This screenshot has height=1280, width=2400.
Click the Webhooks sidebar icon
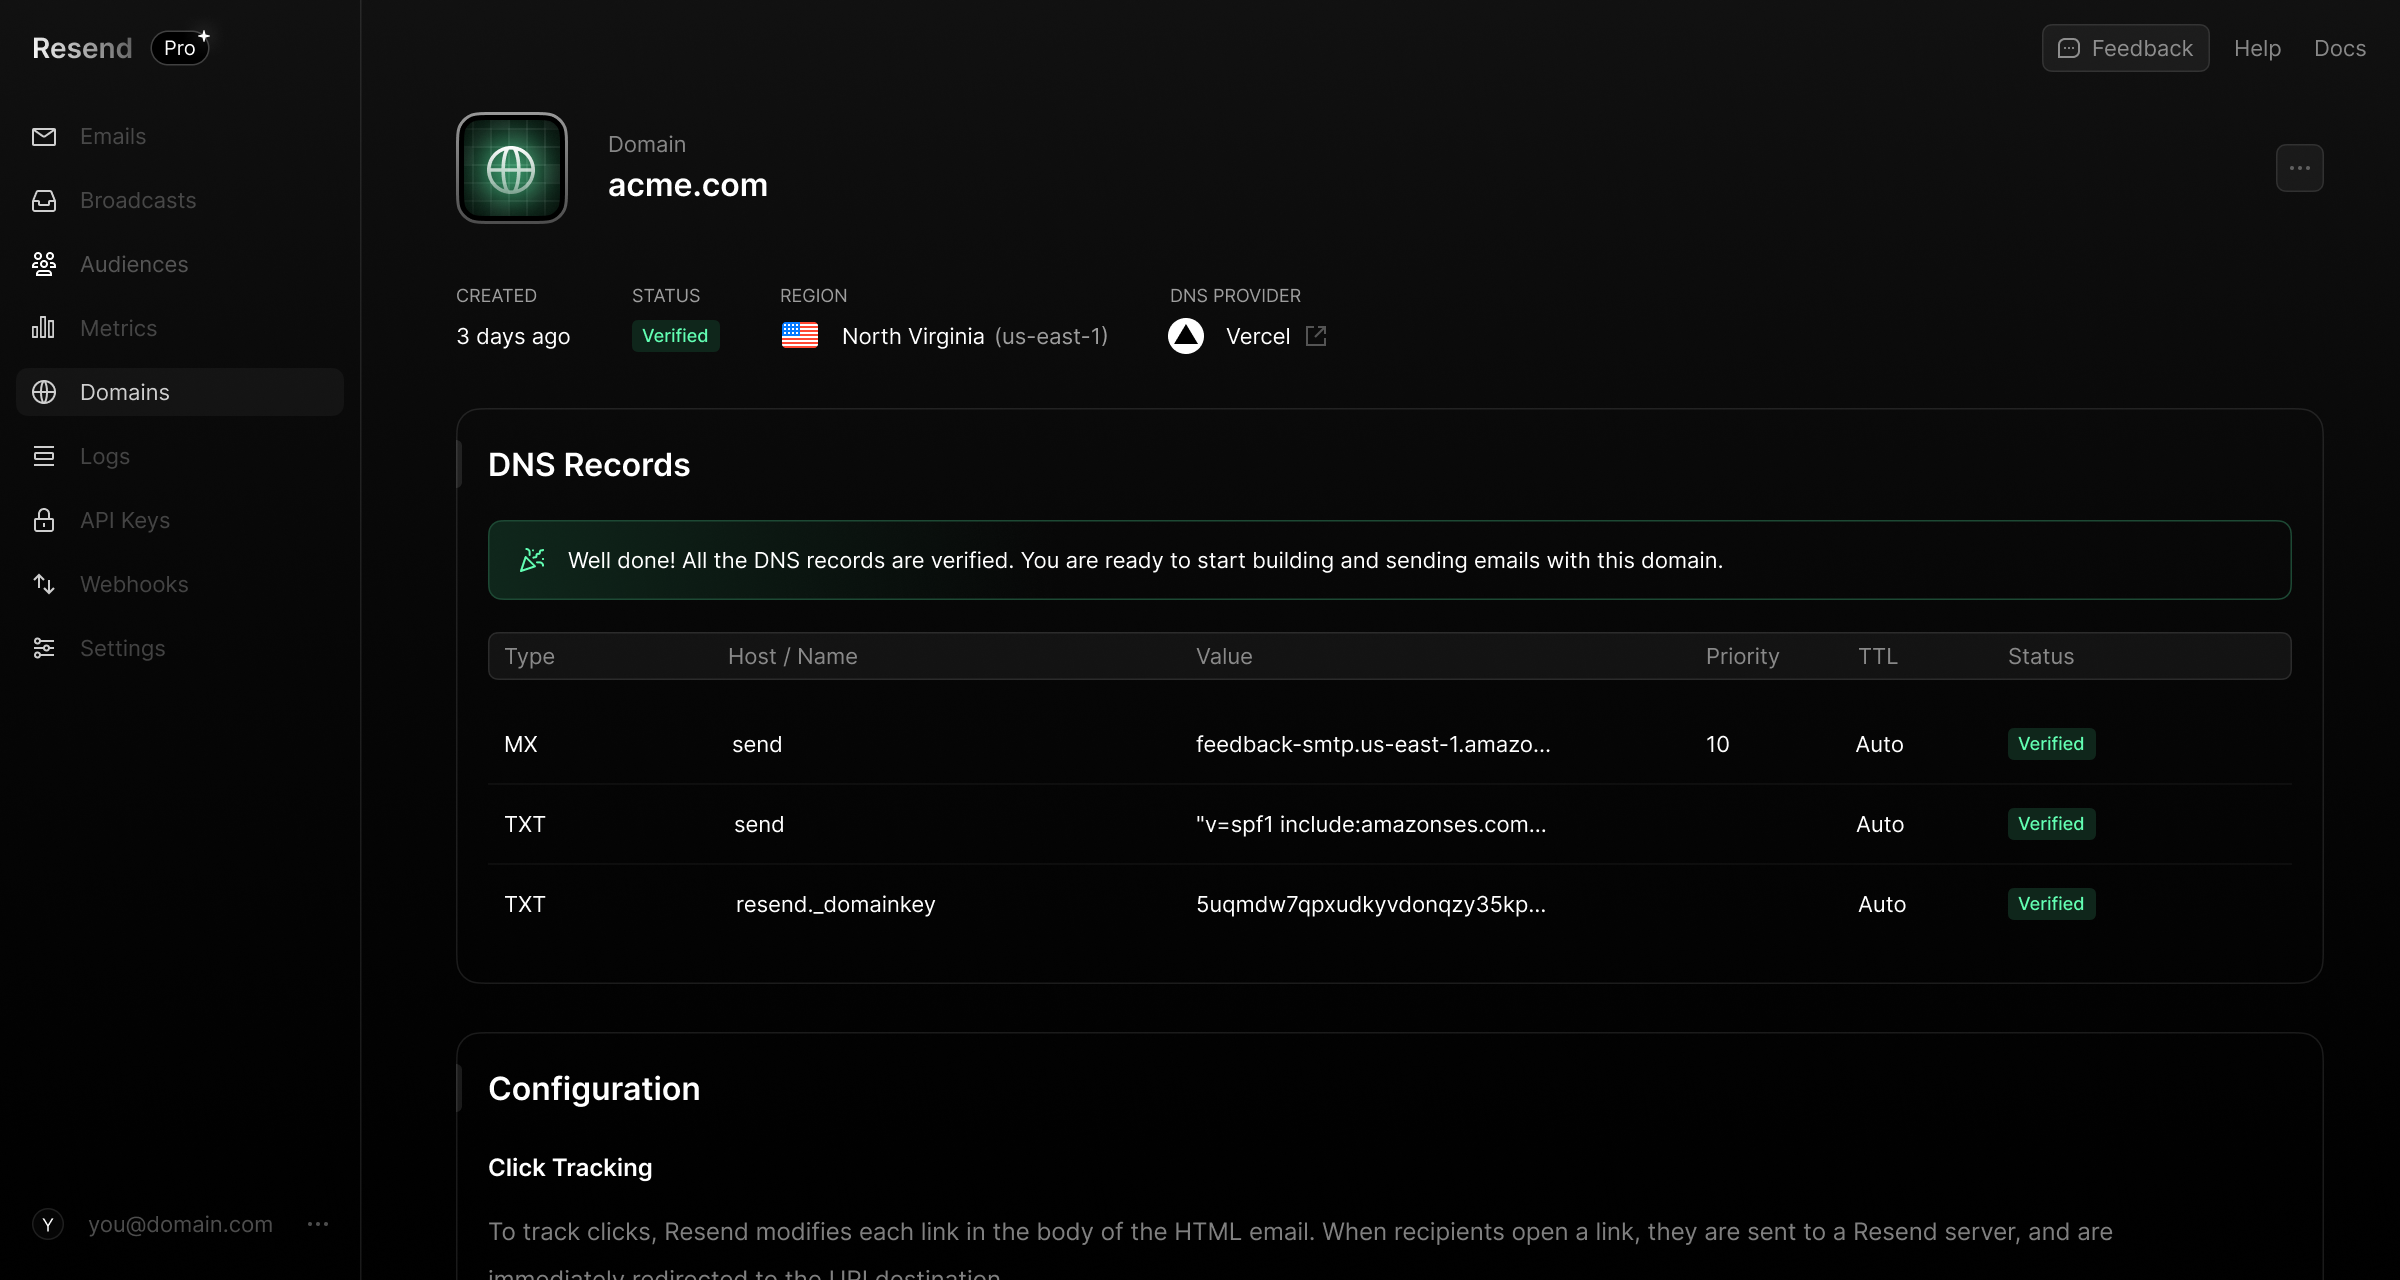click(44, 583)
